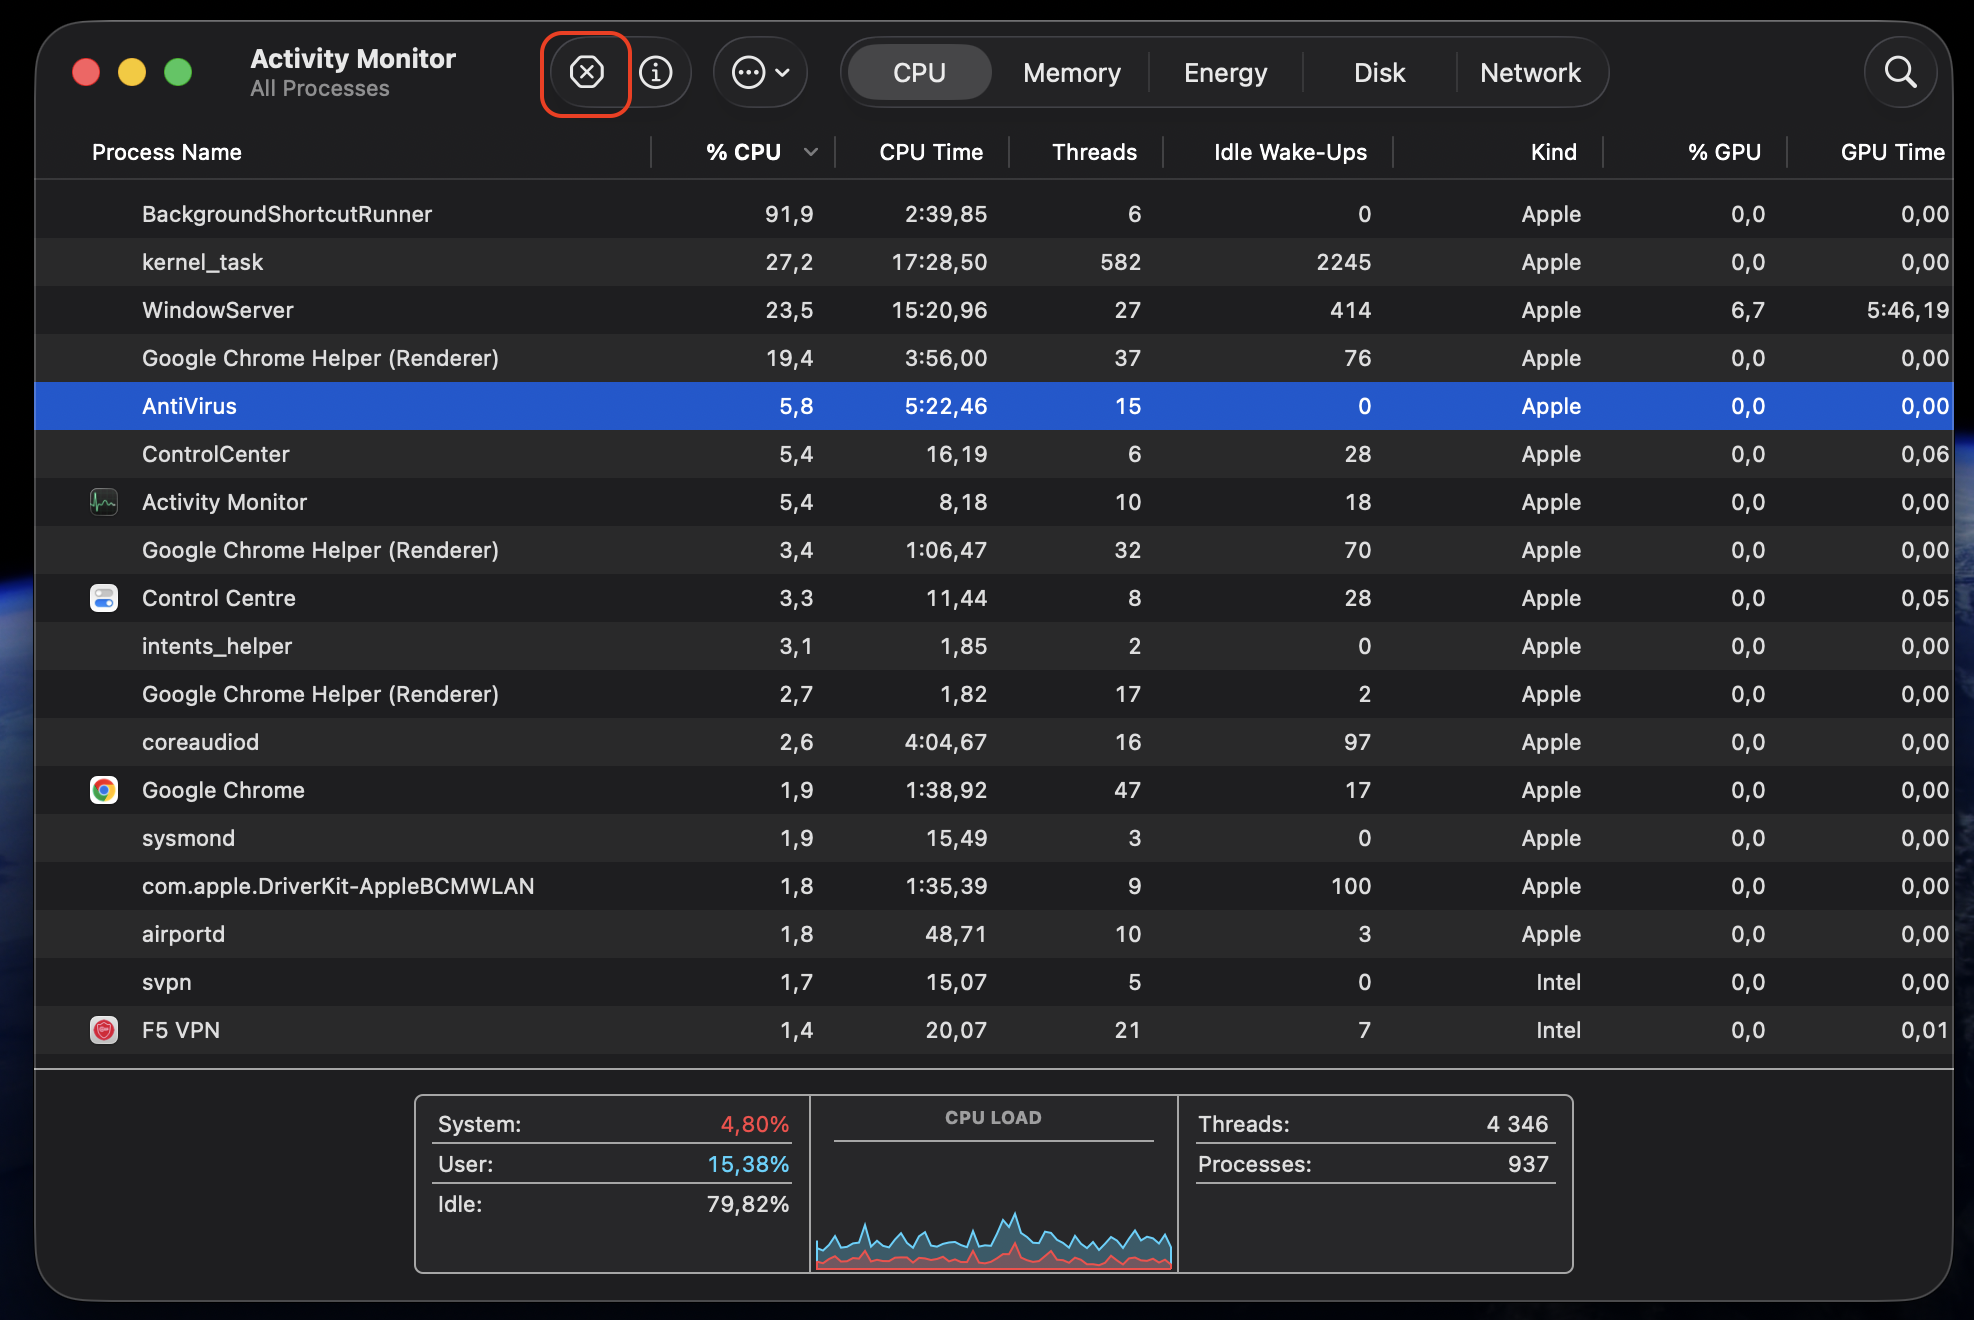Minimize the window with the yellow button
Image resolution: width=1974 pixels, height=1320 pixels.
tap(132, 73)
